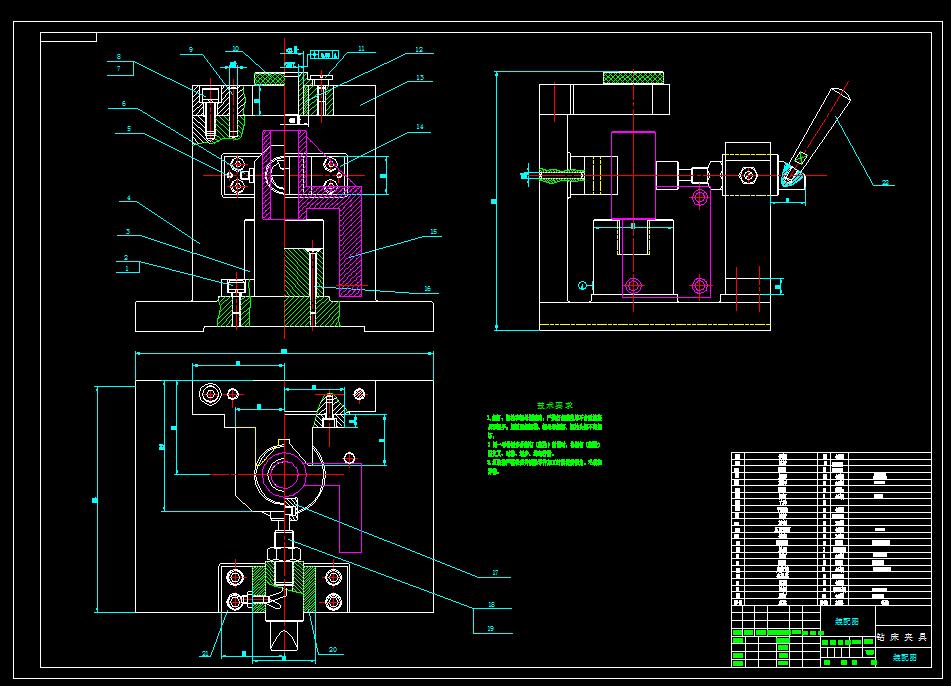Select part callout number 12
The width and height of the screenshot is (951, 686).
[x=419, y=50]
